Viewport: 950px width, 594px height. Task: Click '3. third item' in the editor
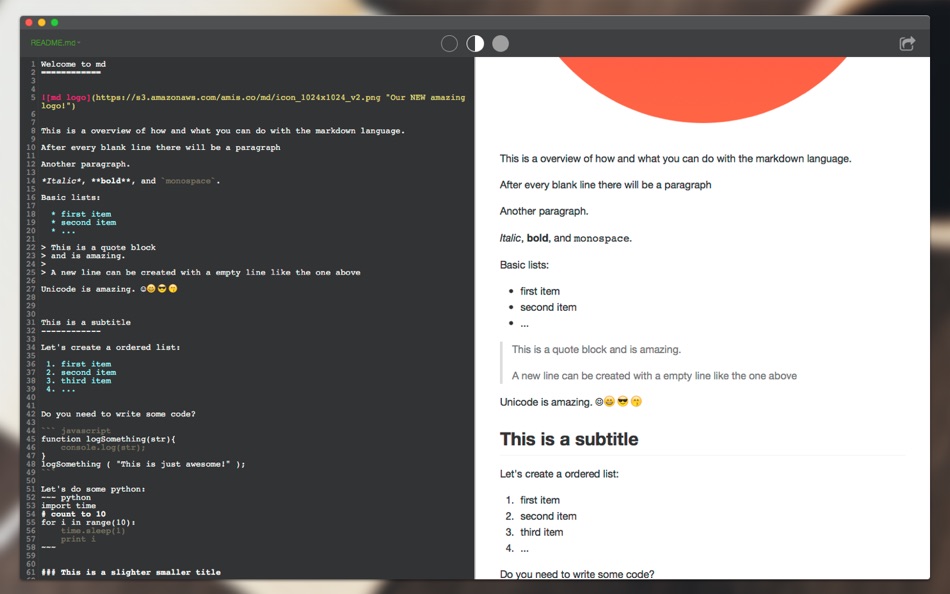tap(79, 381)
